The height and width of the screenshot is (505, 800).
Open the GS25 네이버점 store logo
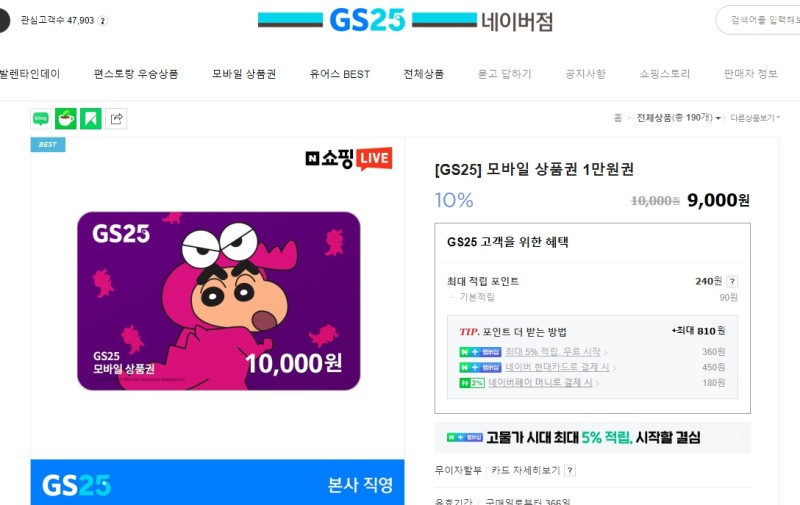coord(406,20)
